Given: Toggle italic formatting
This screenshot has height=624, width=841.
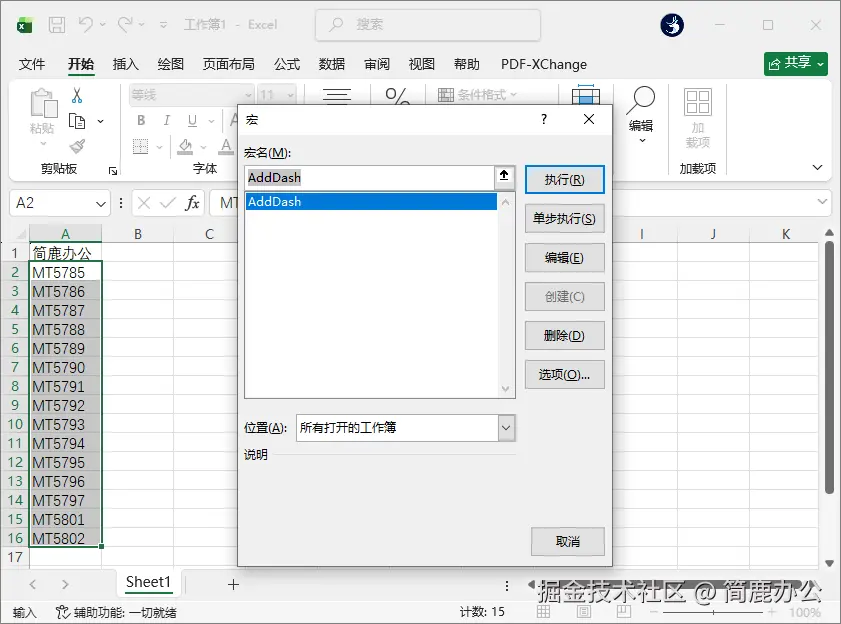Looking at the screenshot, I should pos(166,118).
